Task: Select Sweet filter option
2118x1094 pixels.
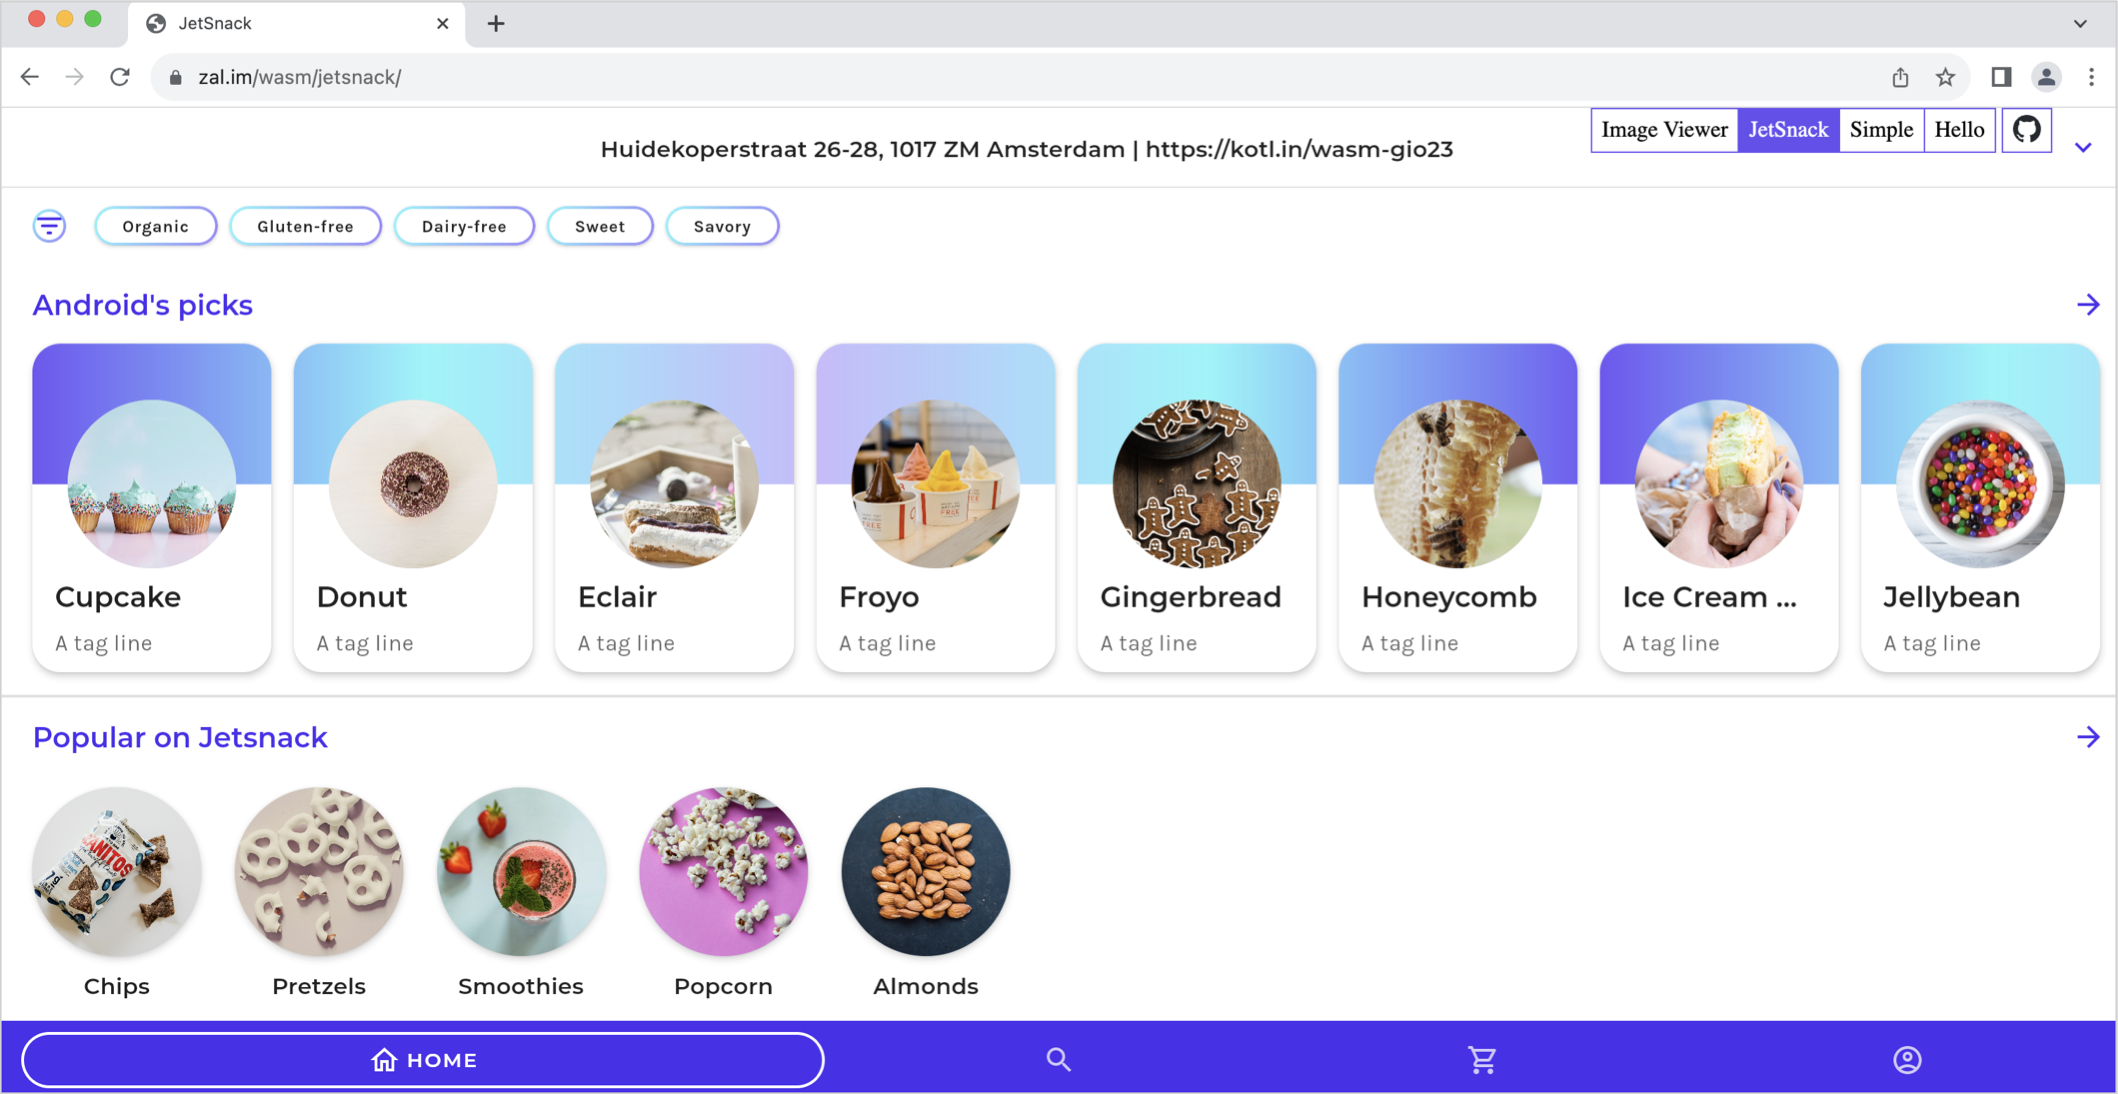Action: (x=600, y=226)
